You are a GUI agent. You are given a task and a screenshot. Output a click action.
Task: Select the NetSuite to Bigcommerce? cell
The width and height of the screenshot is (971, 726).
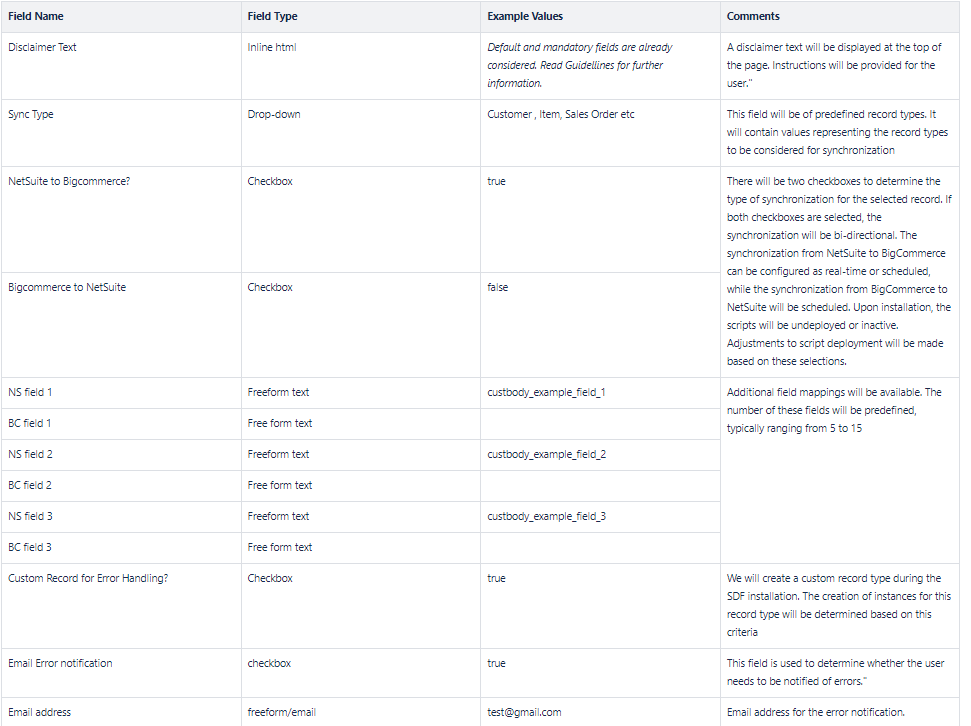pyautogui.click(x=69, y=181)
